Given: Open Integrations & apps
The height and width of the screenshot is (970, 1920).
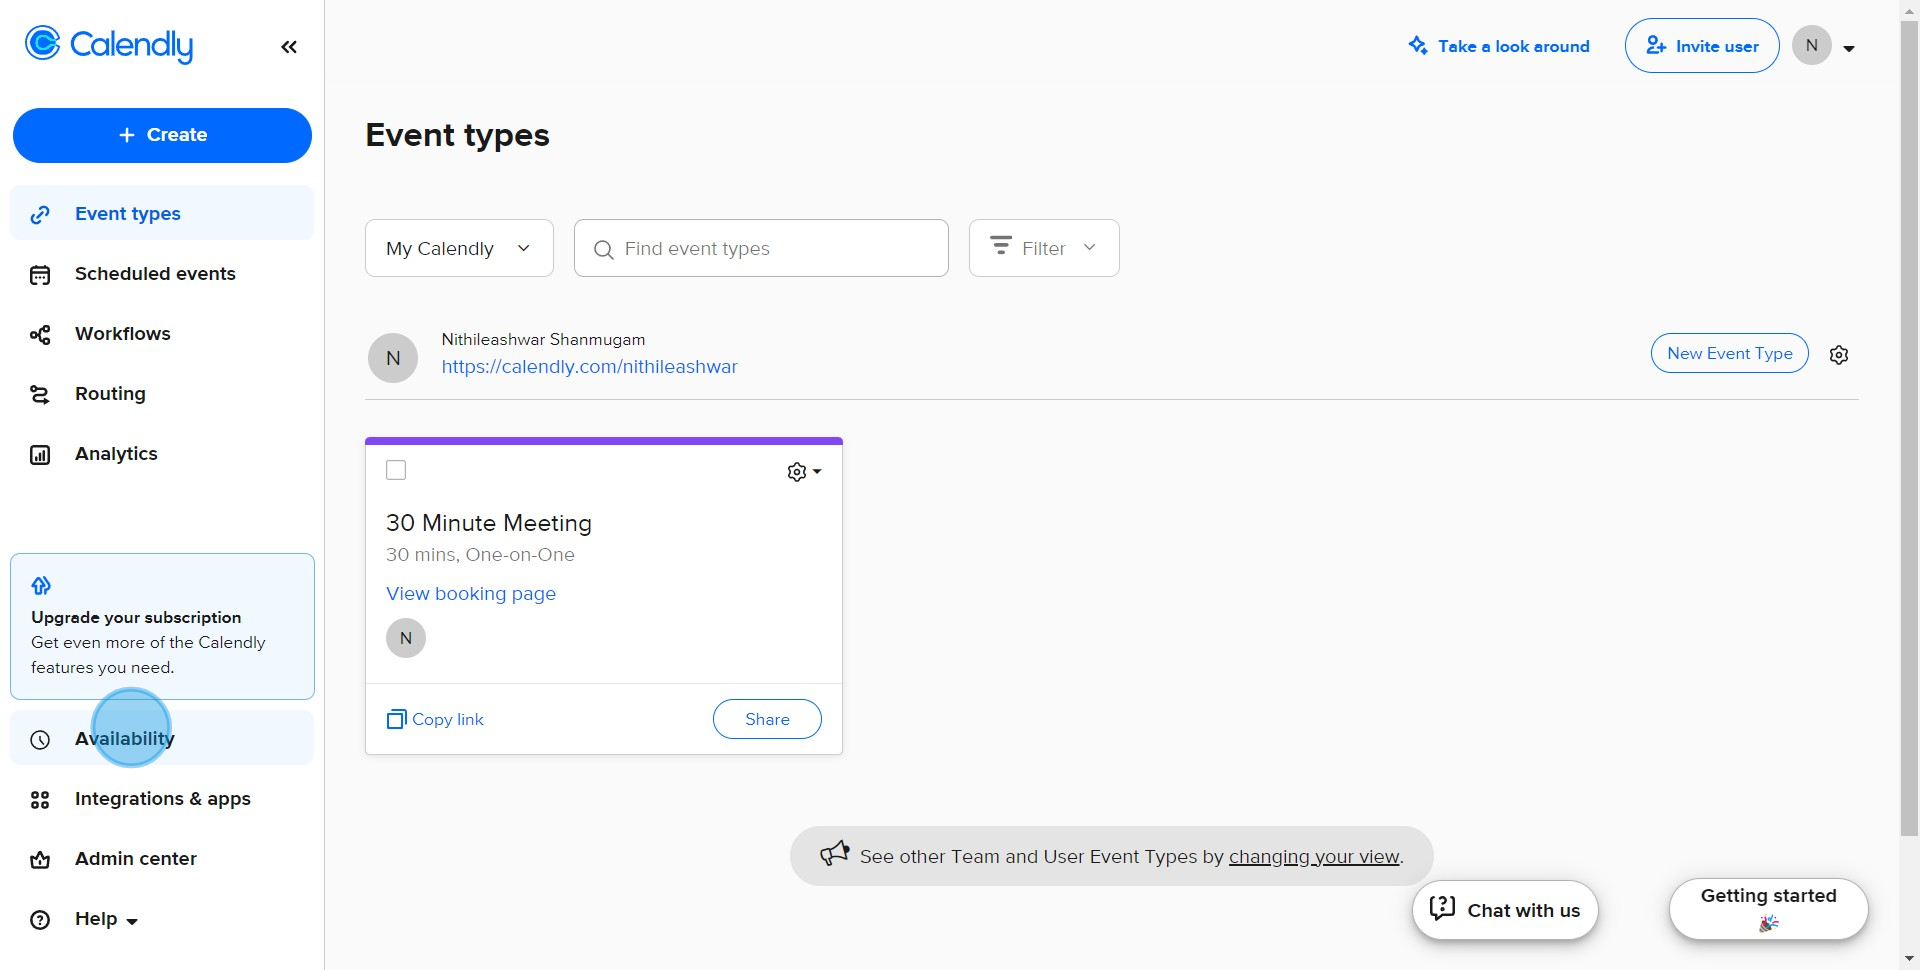Looking at the screenshot, I should coord(162,799).
